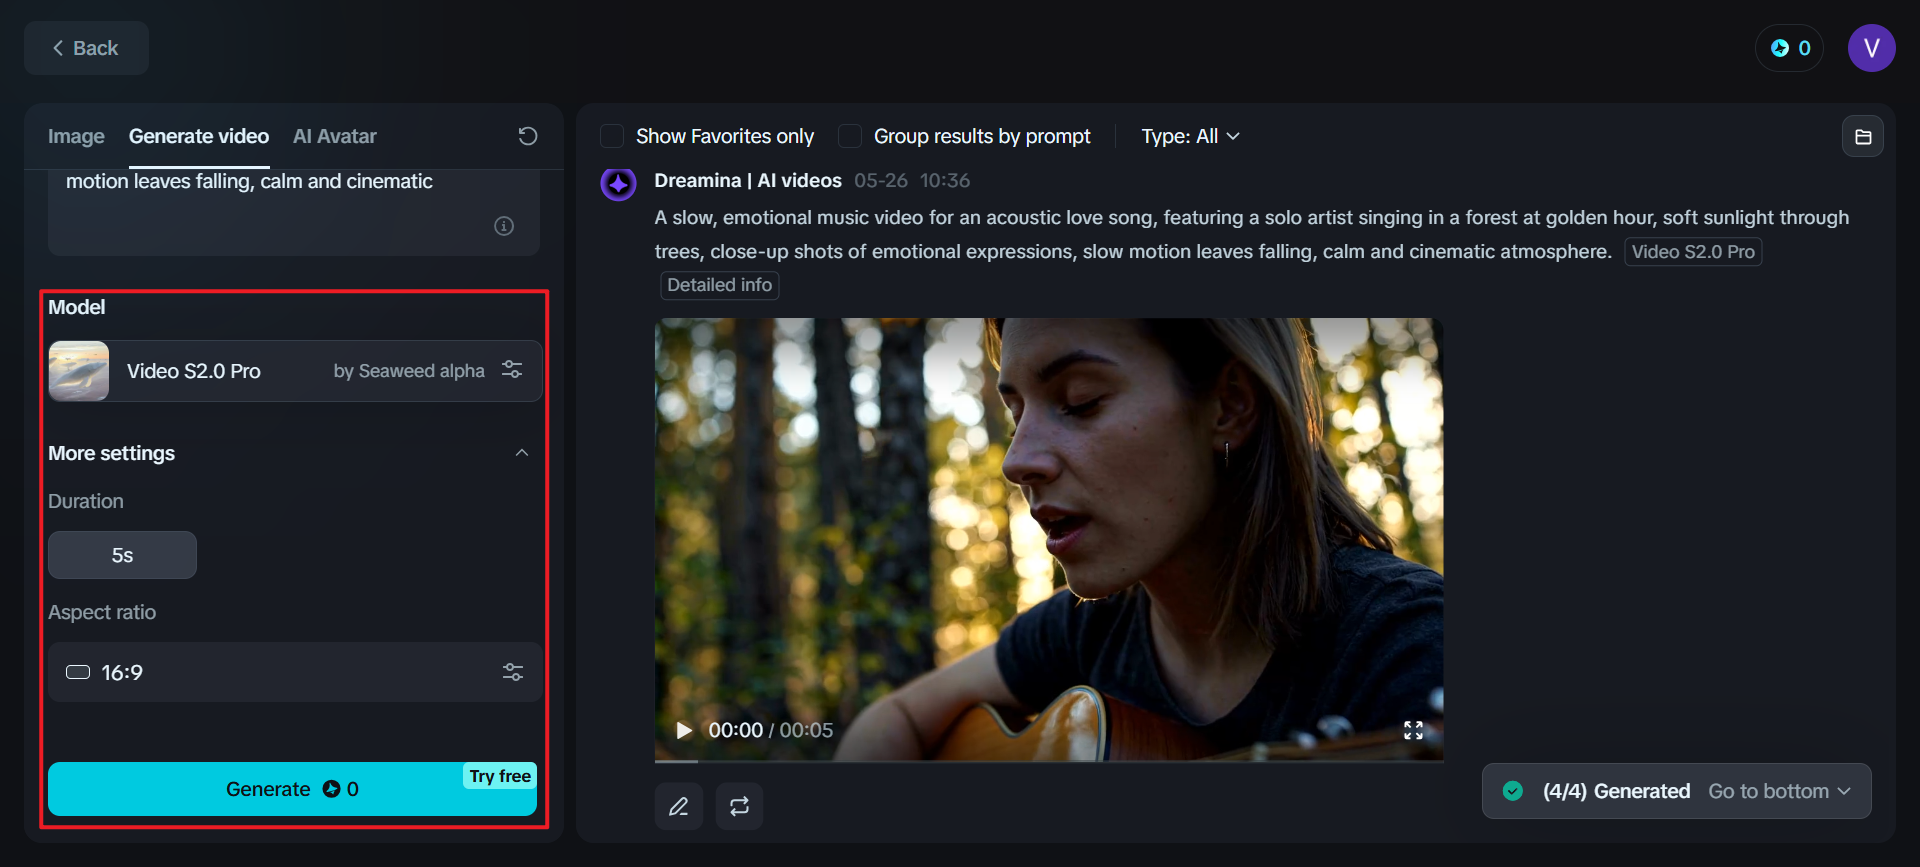Click the edit pencil icon below video

(x=679, y=807)
